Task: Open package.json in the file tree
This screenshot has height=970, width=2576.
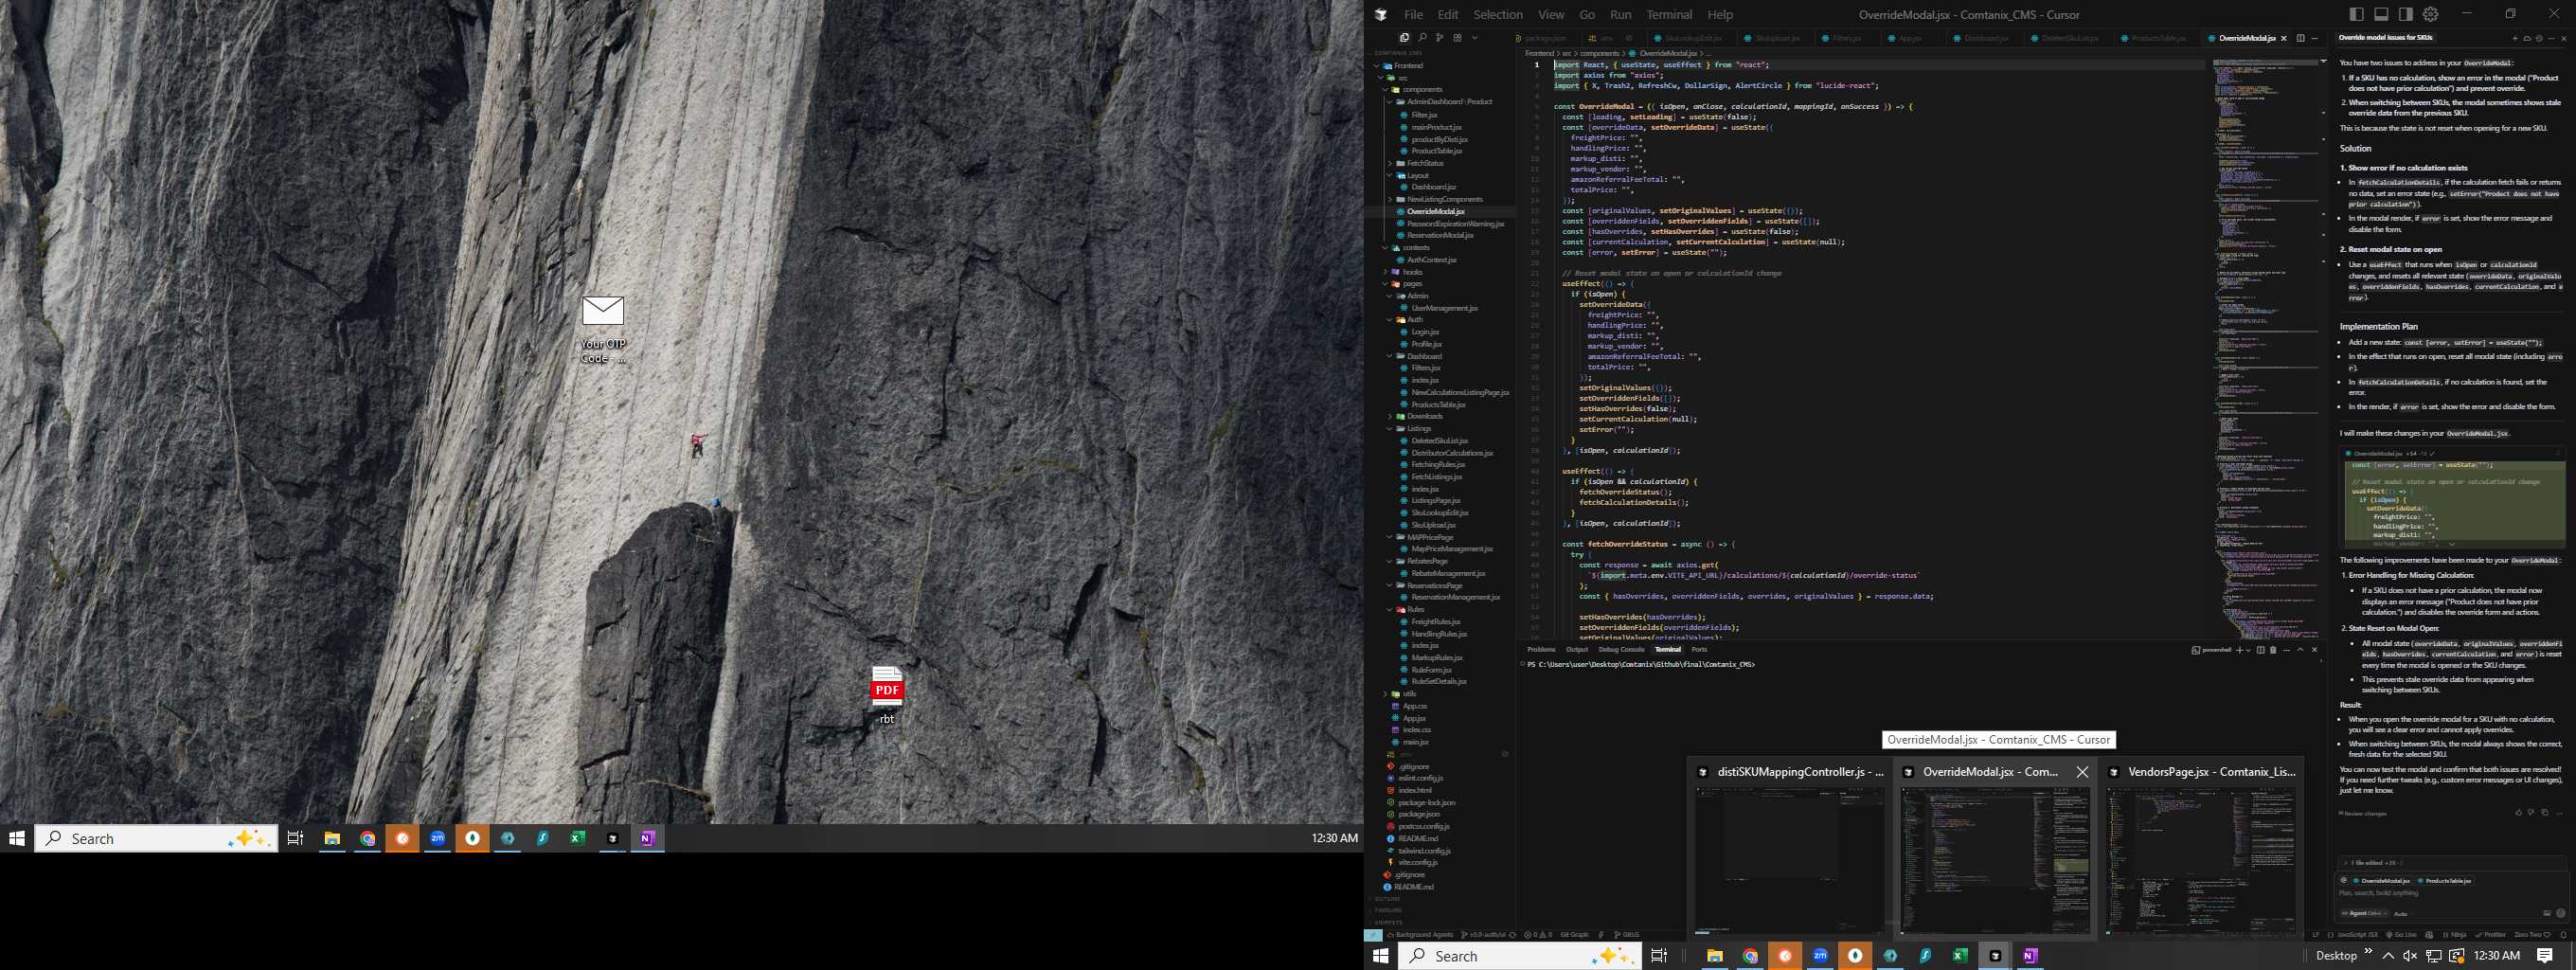Action: tap(1419, 814)
